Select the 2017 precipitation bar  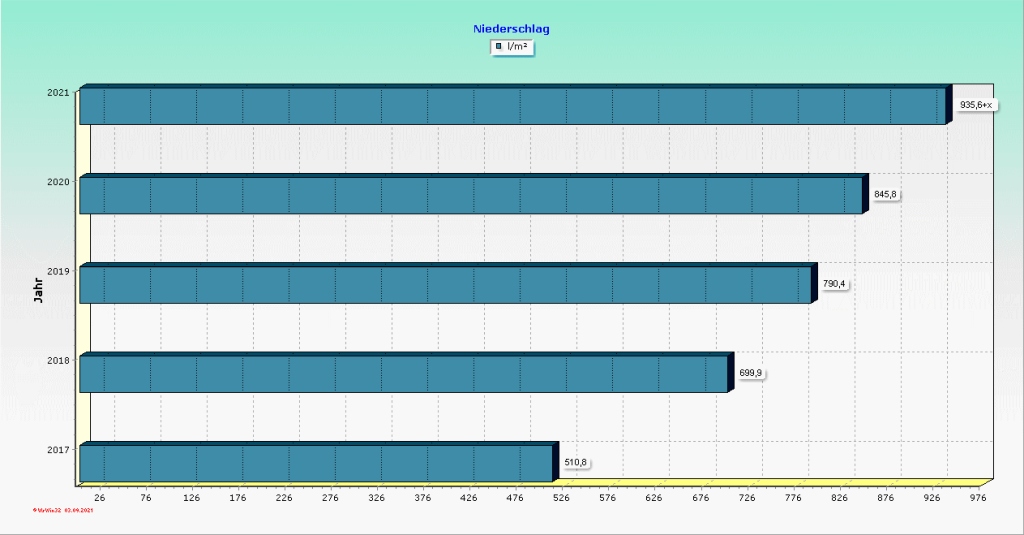pos(315,463)
